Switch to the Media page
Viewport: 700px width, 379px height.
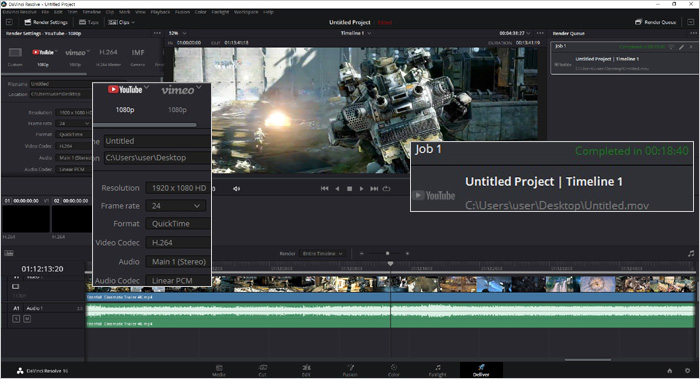pyautogui.click(x=219, y=371)
